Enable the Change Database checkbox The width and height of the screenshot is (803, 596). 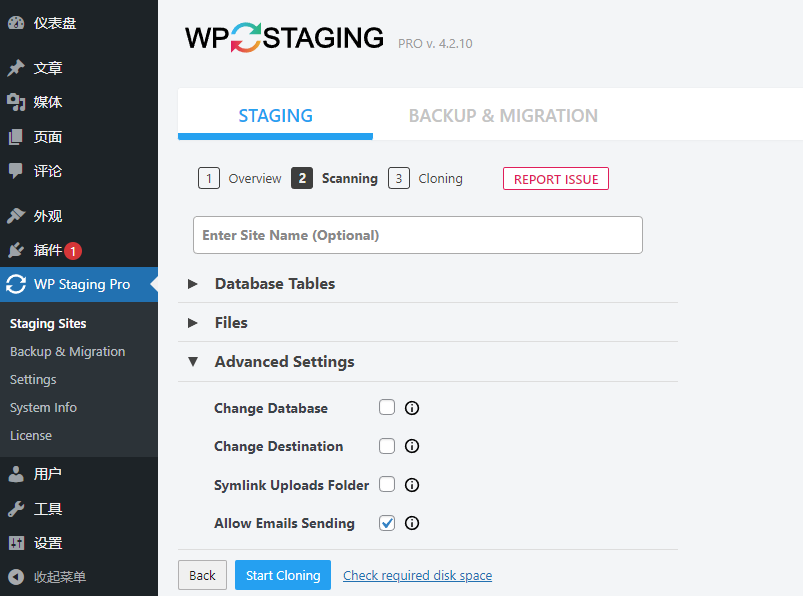pos(387,407)
